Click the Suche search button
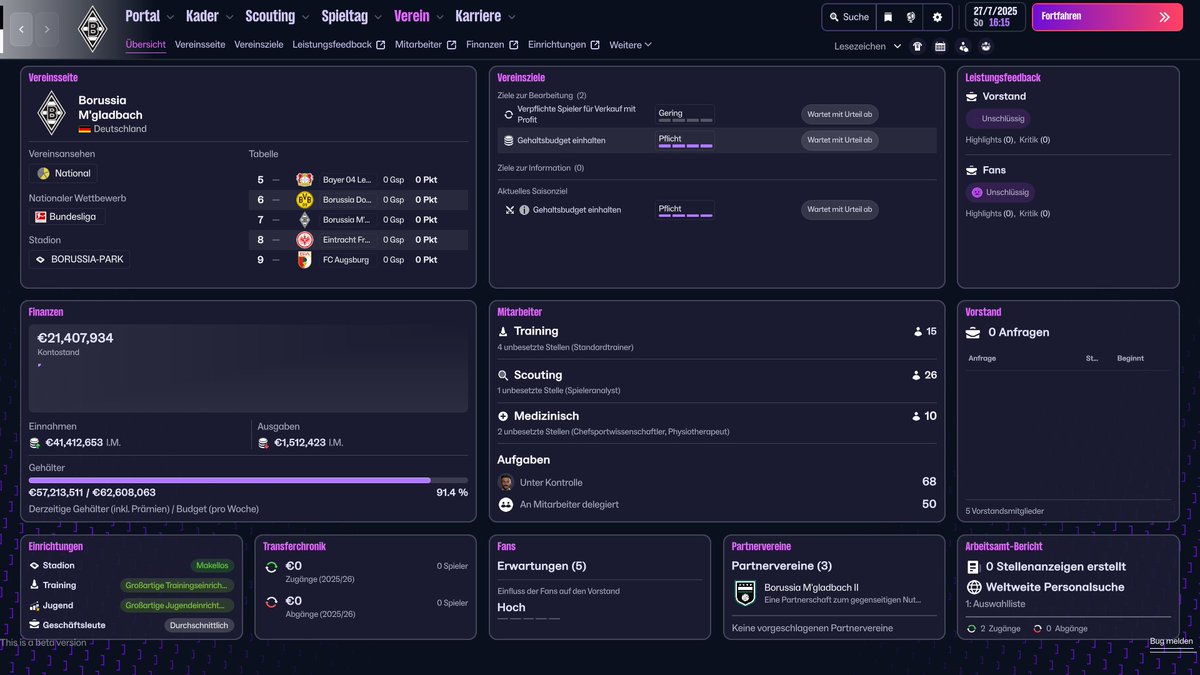The width and height of the screenshot is (1200, 675). (848, 17)
